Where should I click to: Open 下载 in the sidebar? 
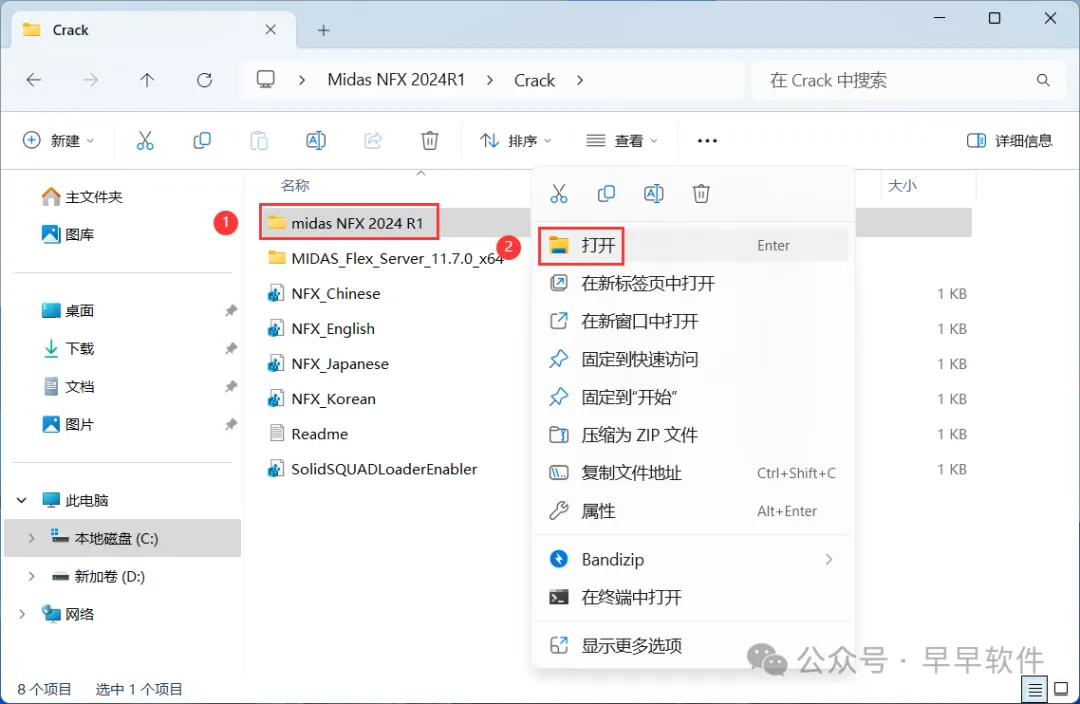coord(68,349)
